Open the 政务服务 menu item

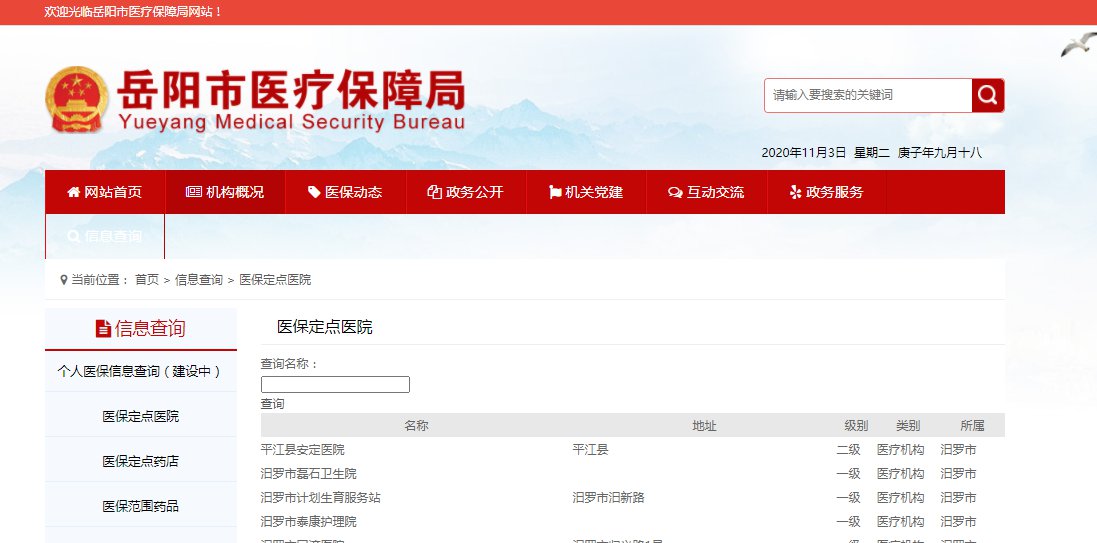click(826, 192)
